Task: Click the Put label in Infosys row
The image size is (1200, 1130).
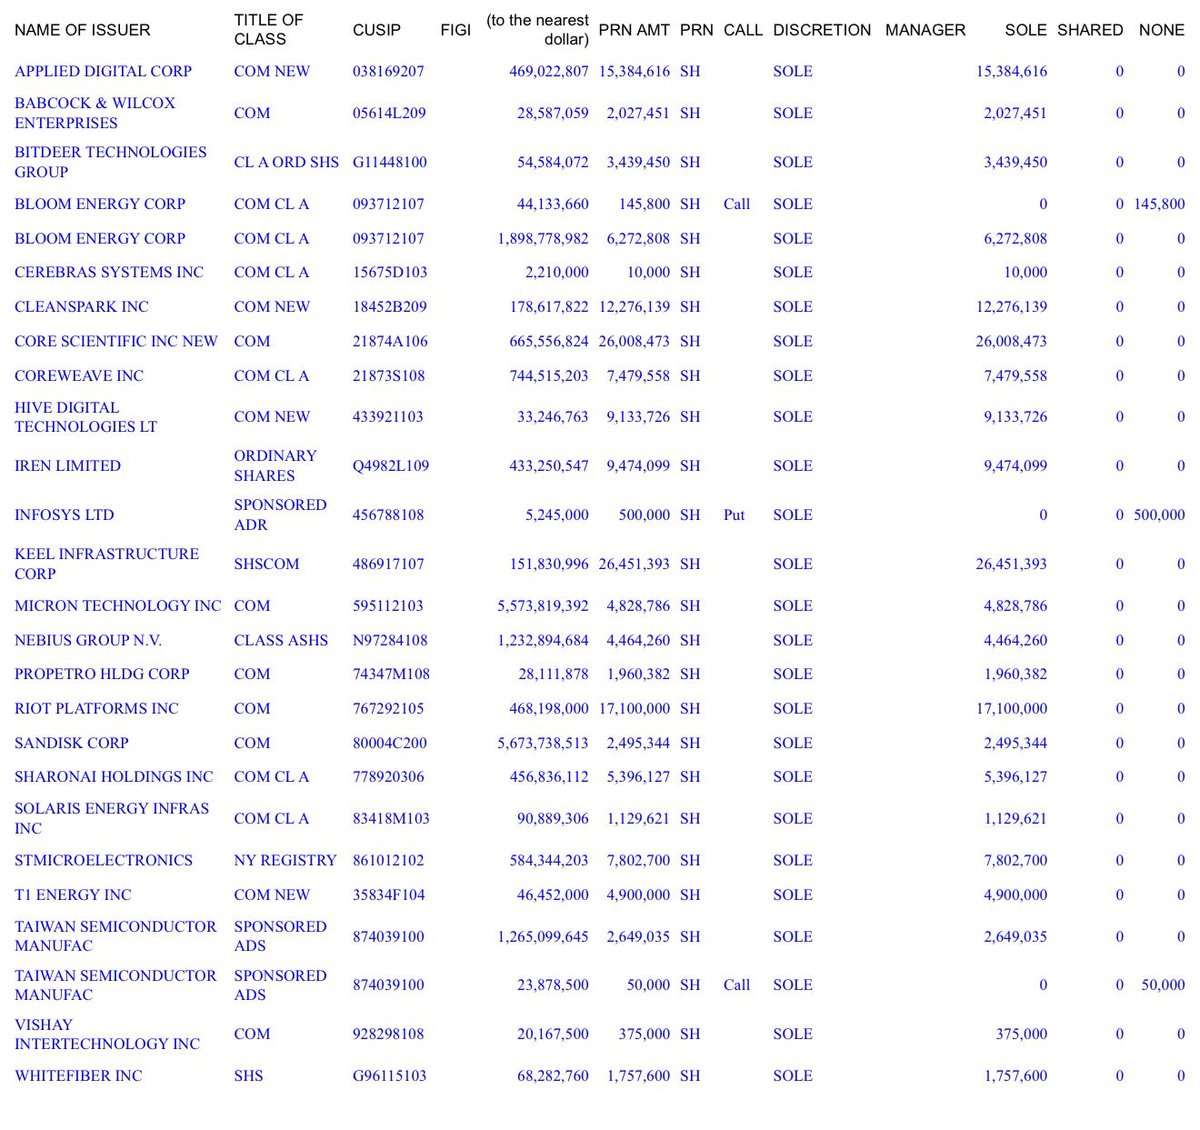Action: 734,515
